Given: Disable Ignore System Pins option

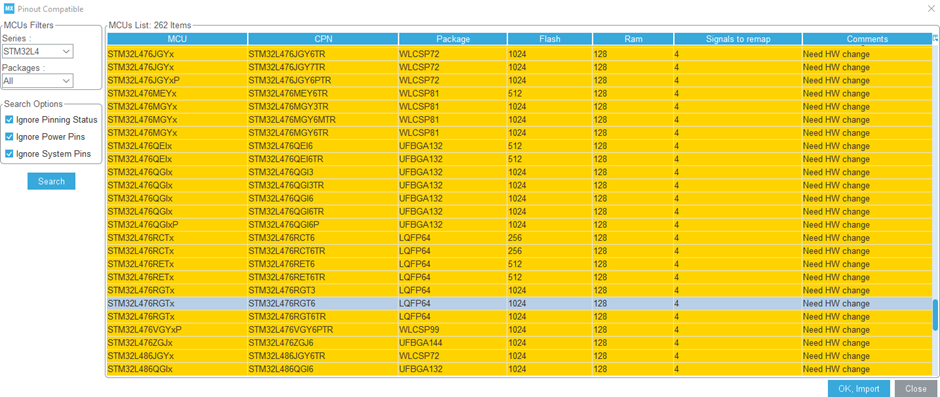Looking at the screenshot, I should coord(9,154).
